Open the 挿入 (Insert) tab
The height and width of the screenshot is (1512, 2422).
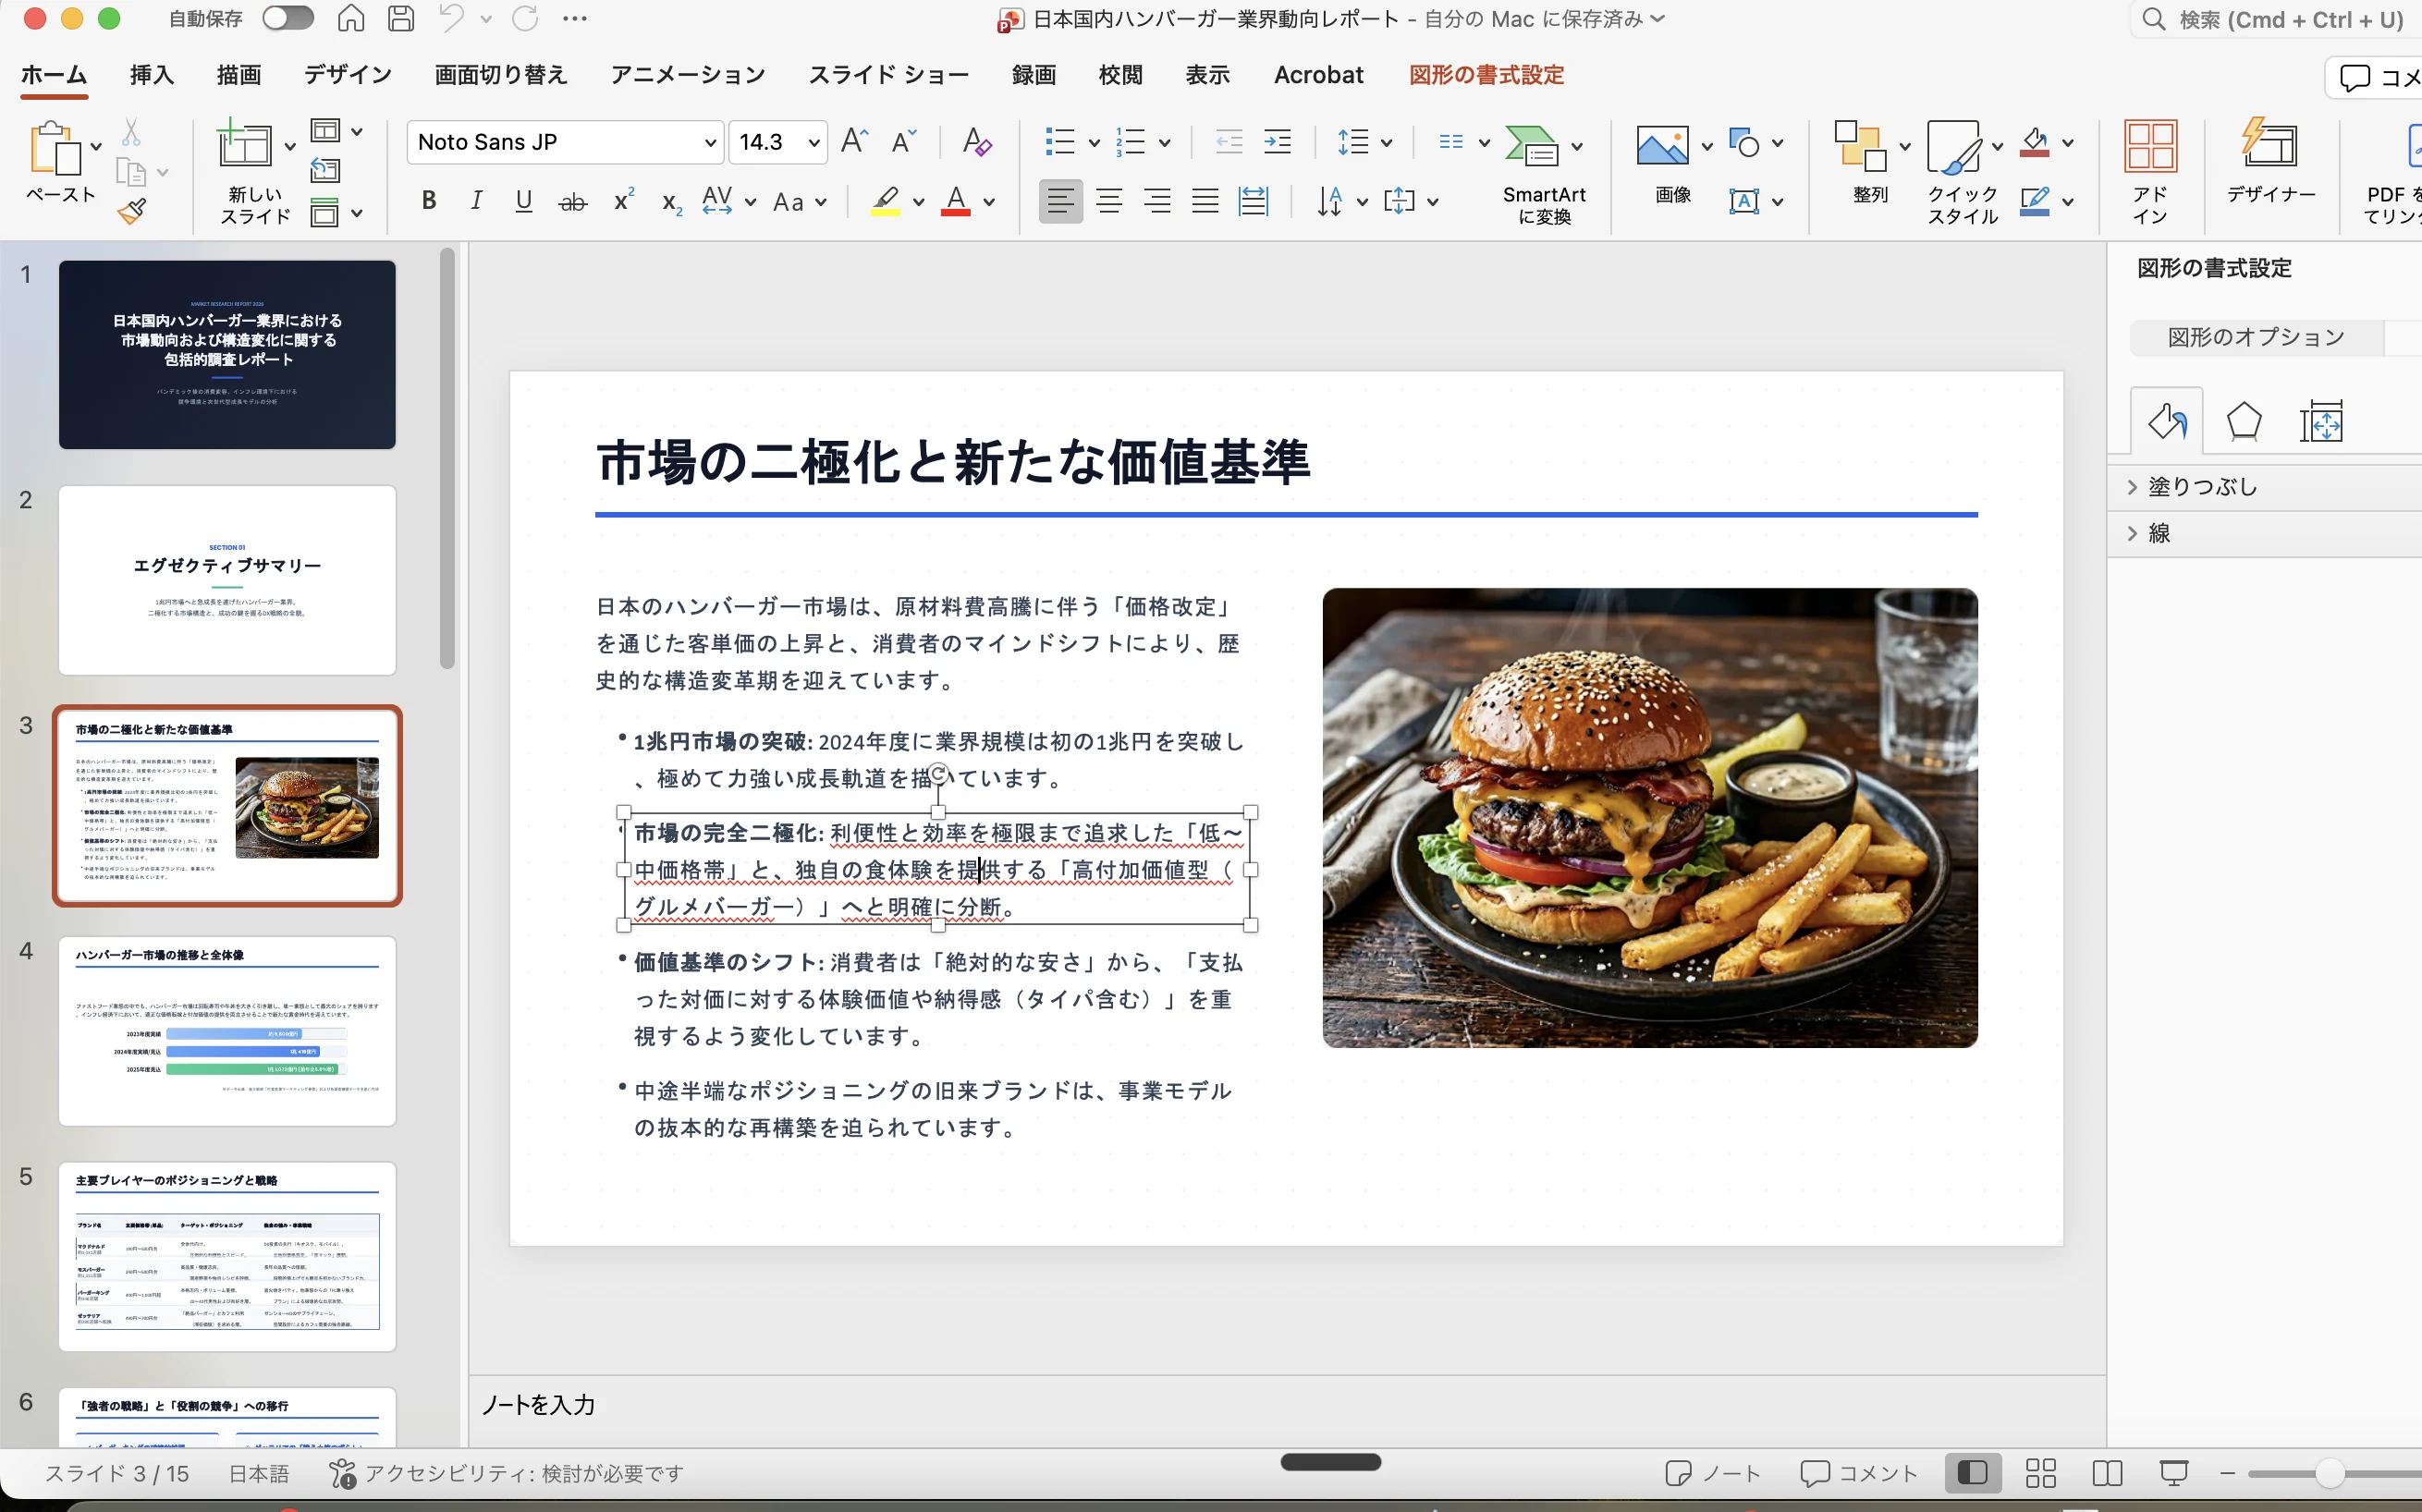tap(151, 75)
